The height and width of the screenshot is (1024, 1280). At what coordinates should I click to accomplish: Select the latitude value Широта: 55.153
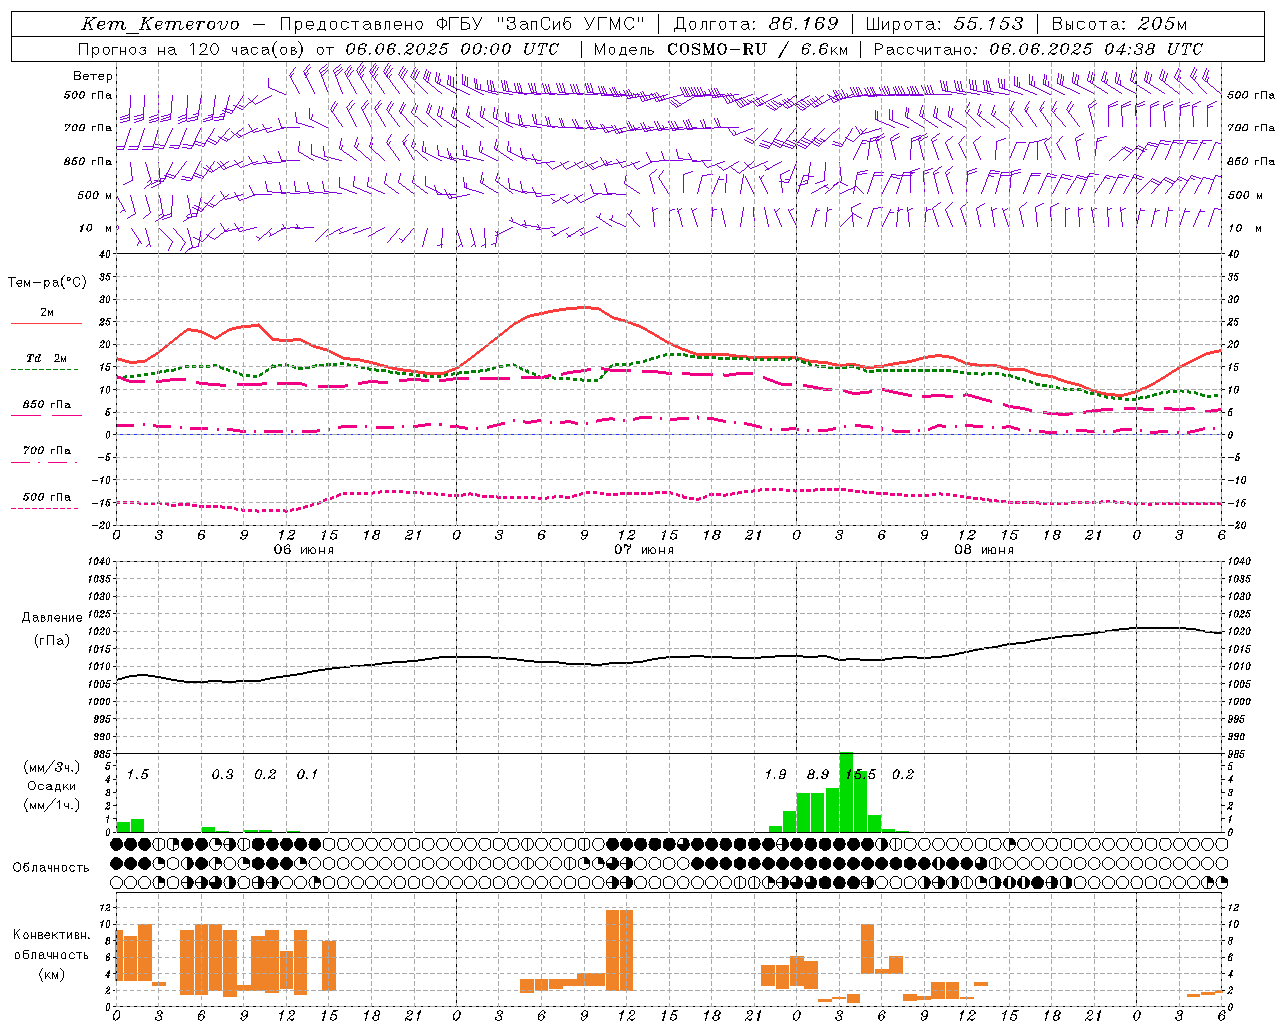945,24
